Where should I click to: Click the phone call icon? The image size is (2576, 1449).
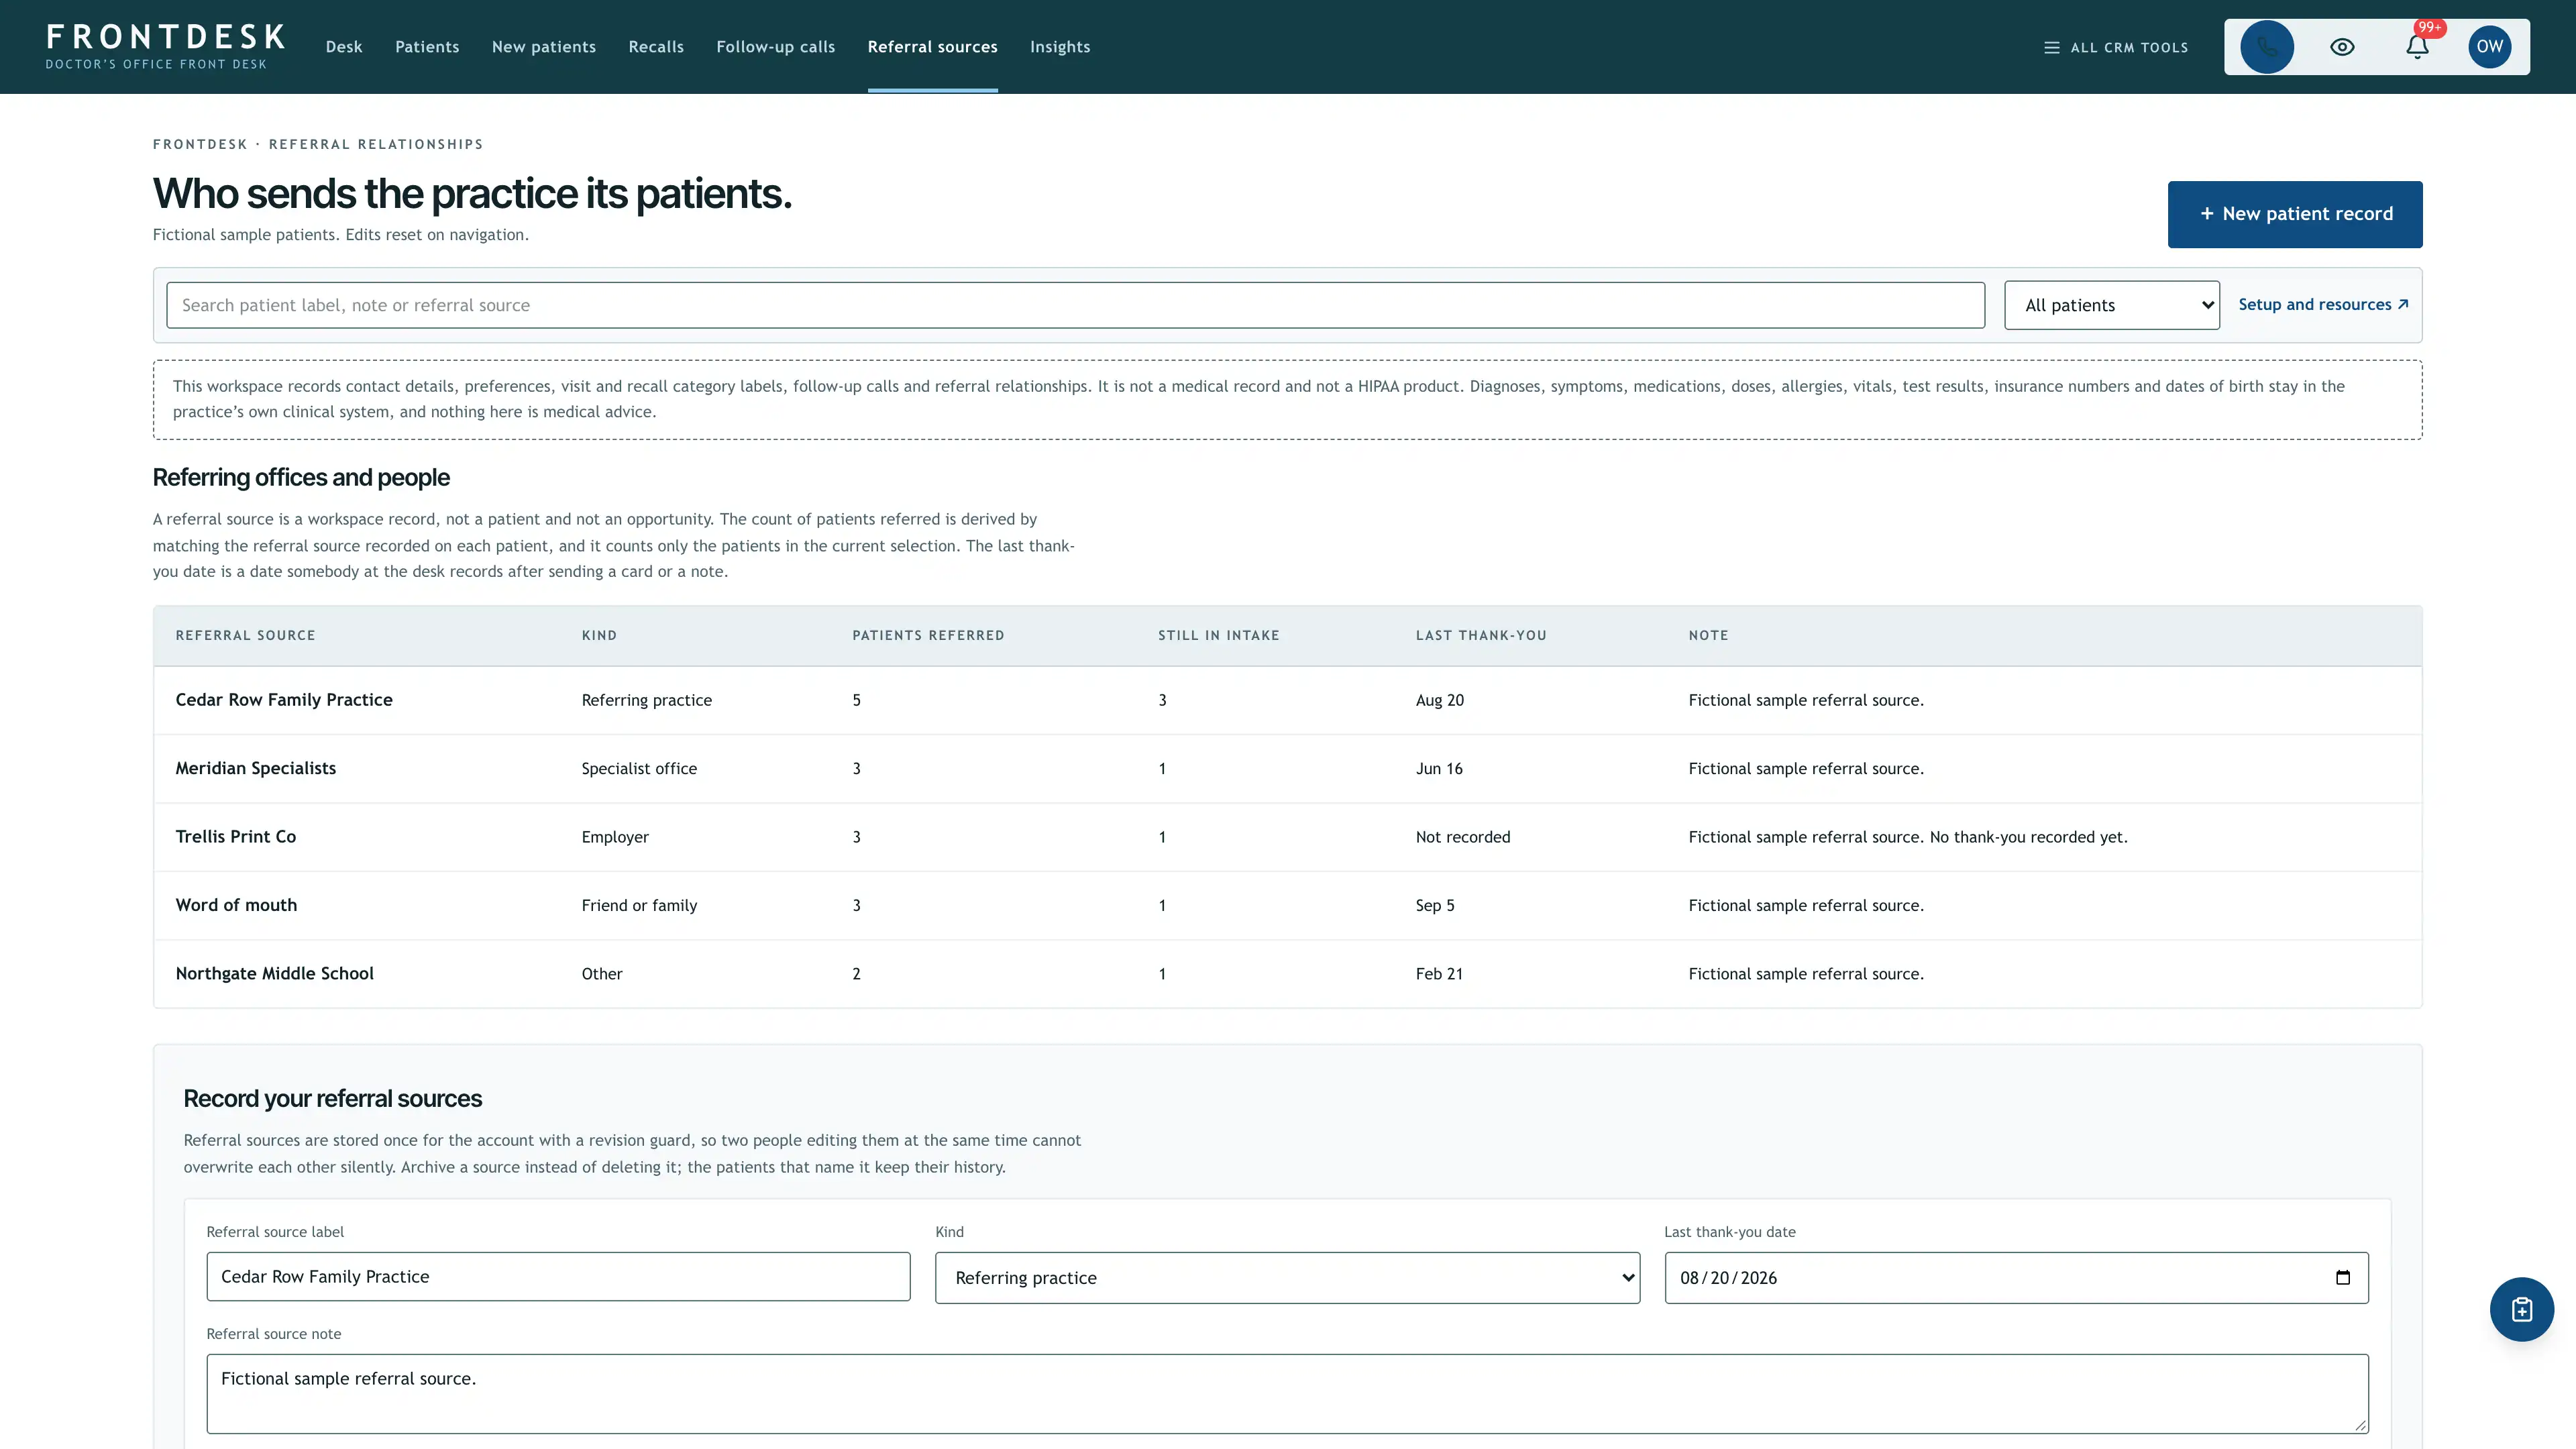point(2266,47)
